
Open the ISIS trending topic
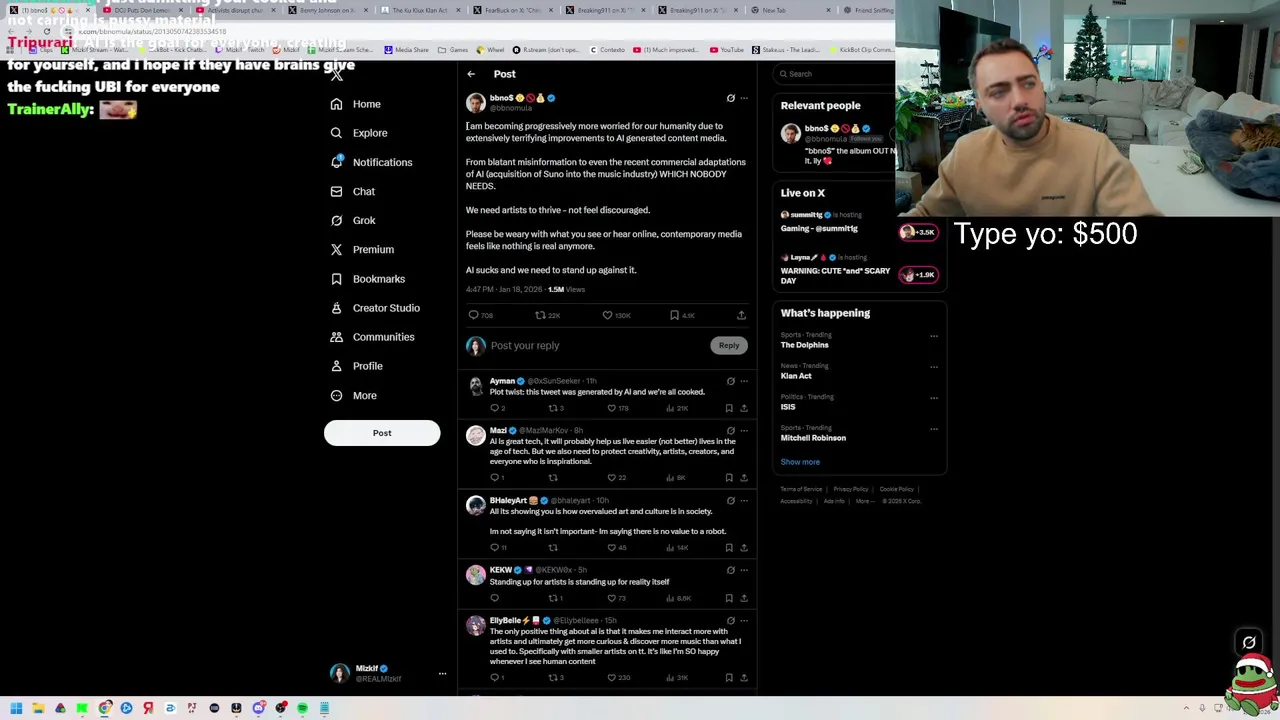[x=788, y=407]
